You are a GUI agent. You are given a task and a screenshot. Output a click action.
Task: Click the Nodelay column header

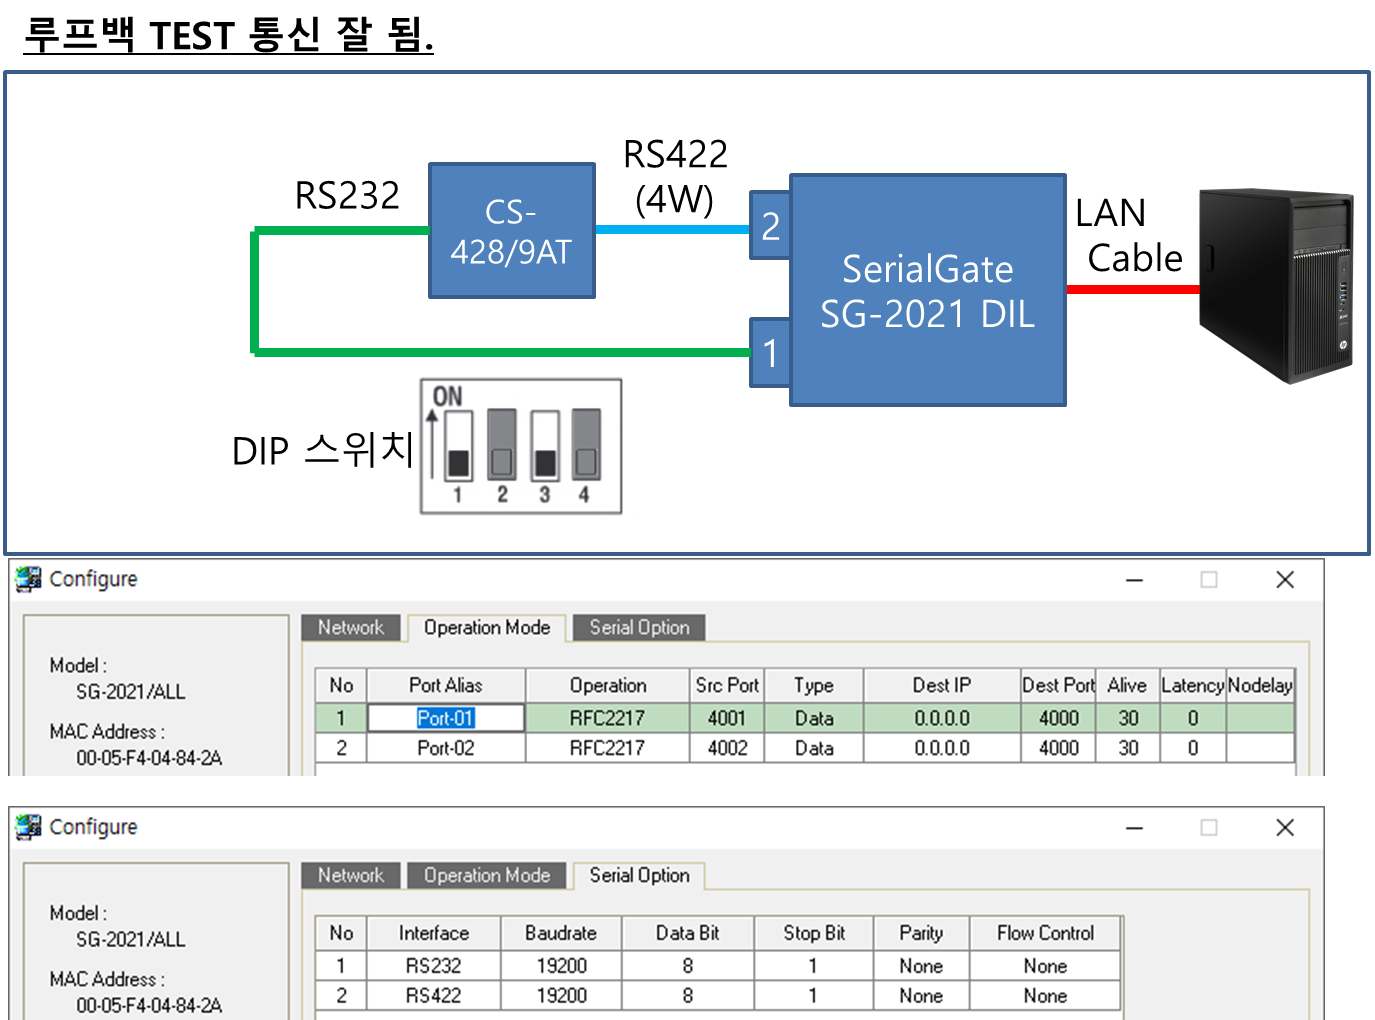[1260, 685]
